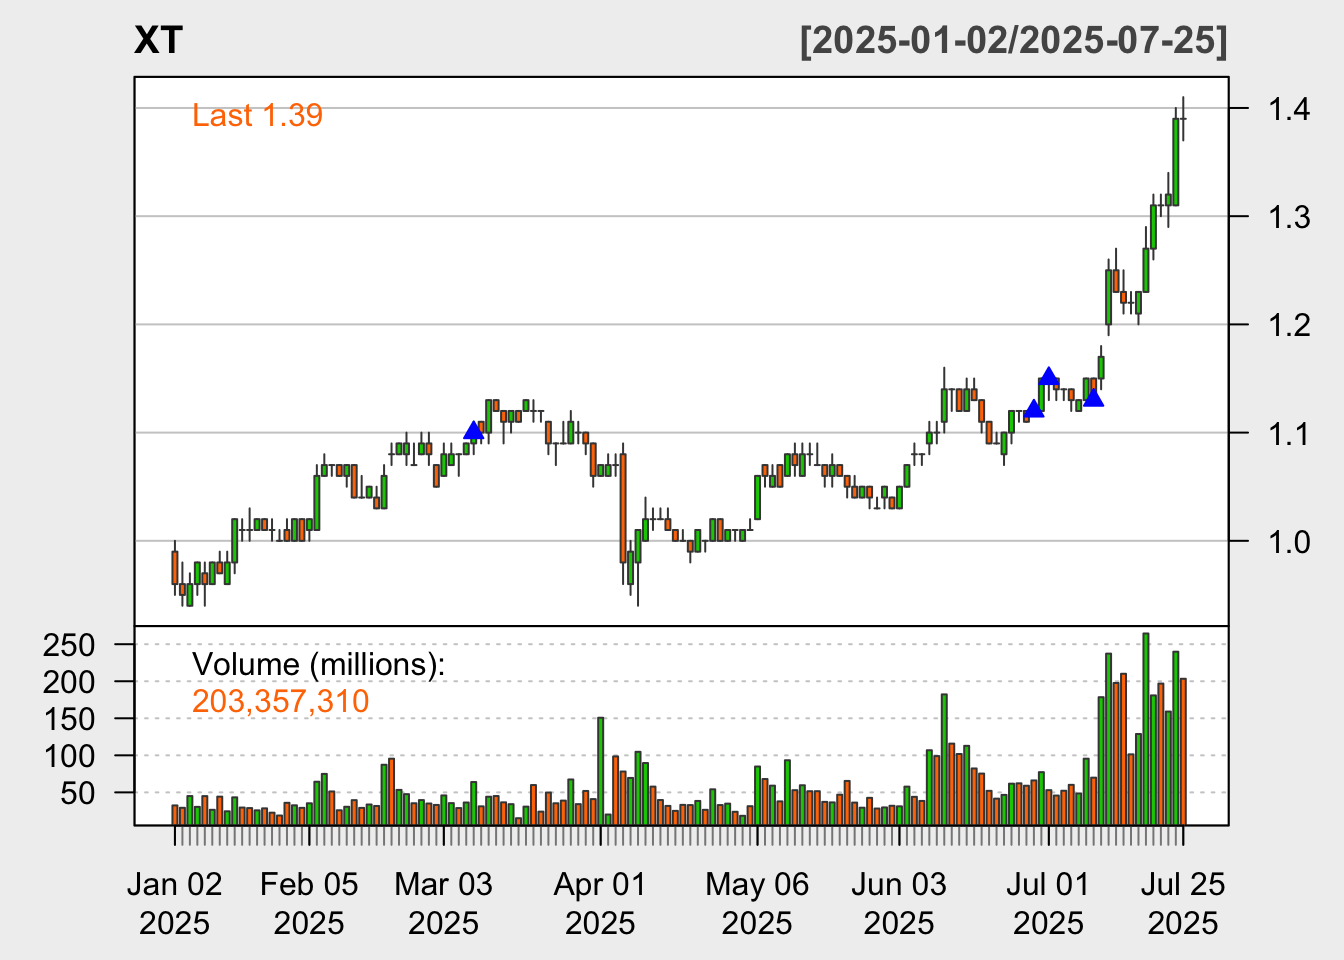Click the 1.4 price axis label
The height and width of the screenshot is (960, 1344).
pyautogui.click(x=1289, y=109)
